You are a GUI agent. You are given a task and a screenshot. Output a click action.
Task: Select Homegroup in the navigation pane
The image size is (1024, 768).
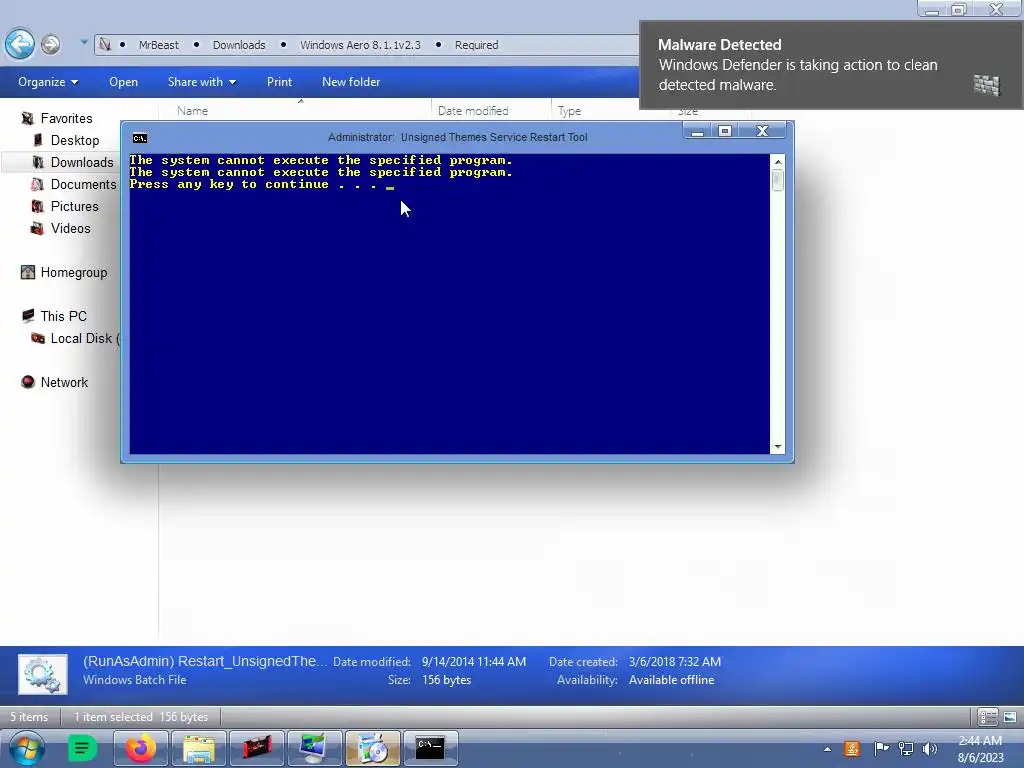point(73,272)
